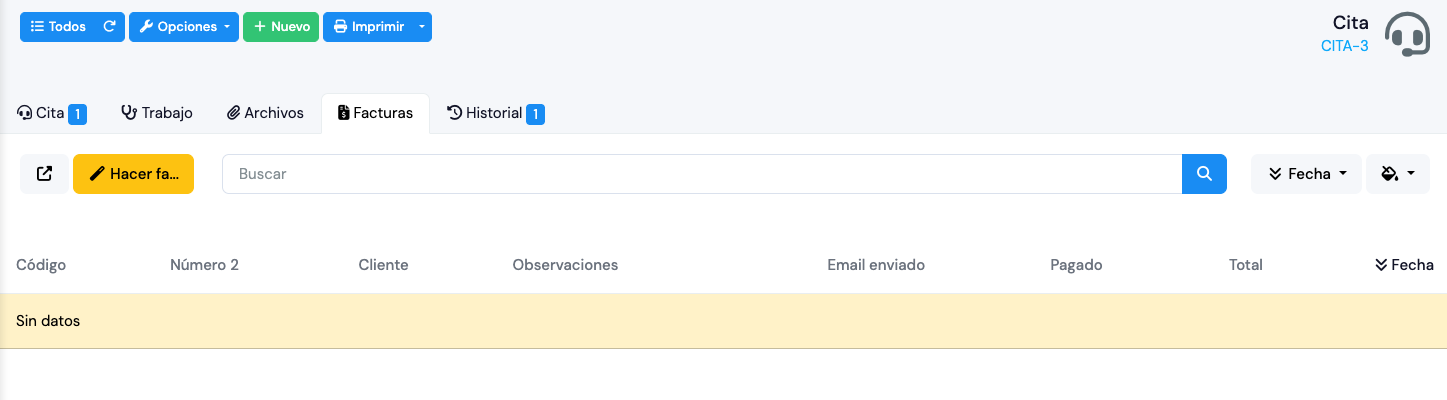Viewport: 1447px width, 400px height.
Task: Select the Historial tab
Action: tap(494, 113)
